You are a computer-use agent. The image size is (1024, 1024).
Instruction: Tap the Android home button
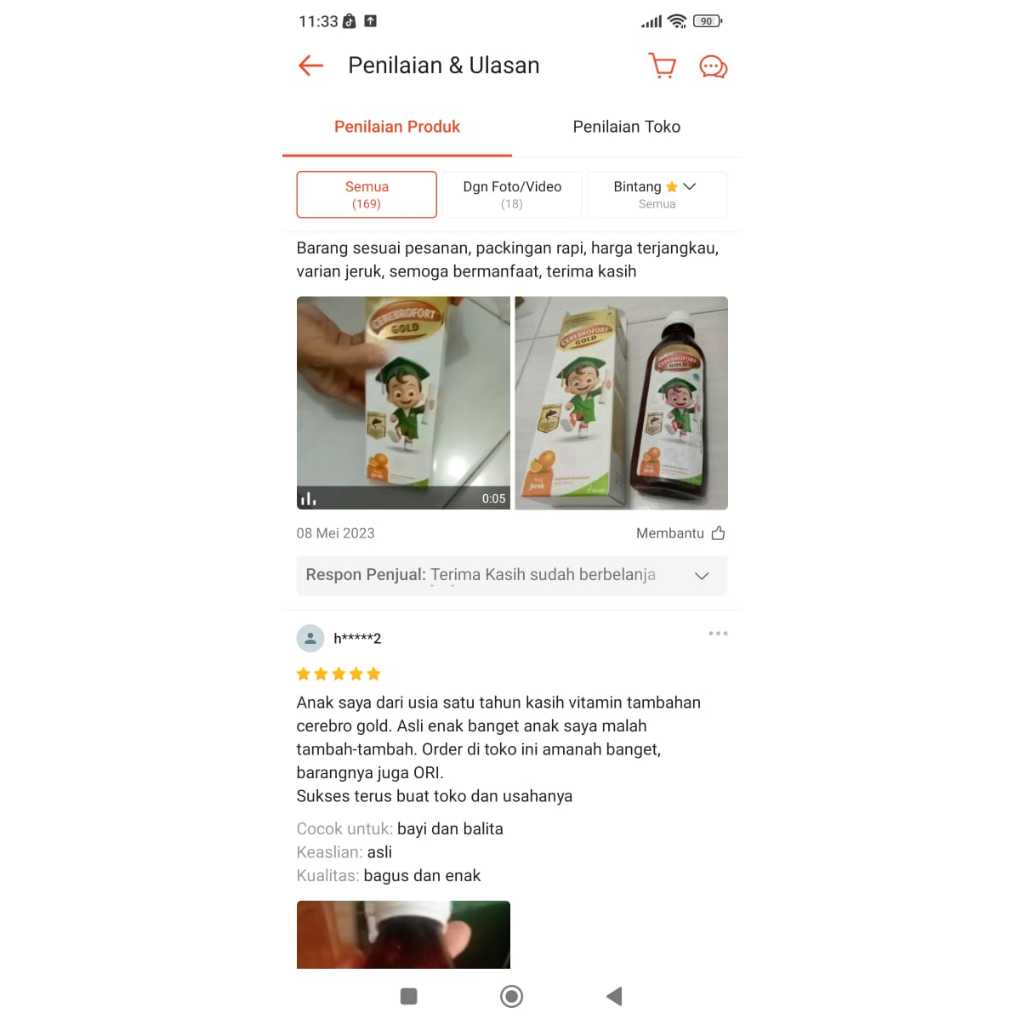(511, 996)
